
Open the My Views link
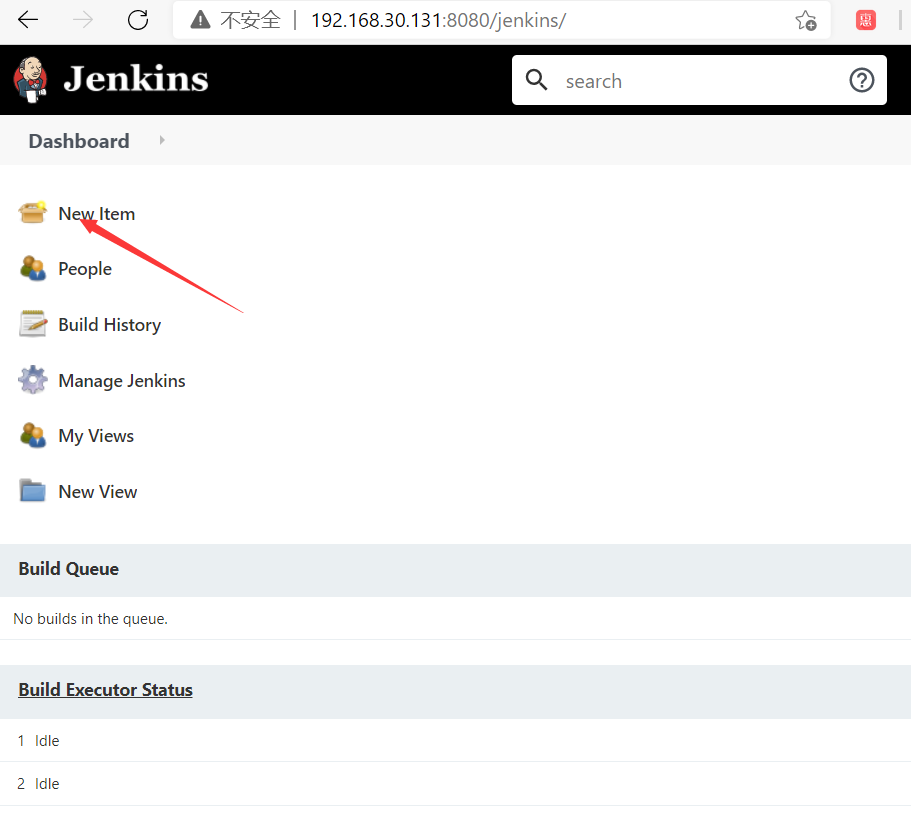(x=96, y=436)
